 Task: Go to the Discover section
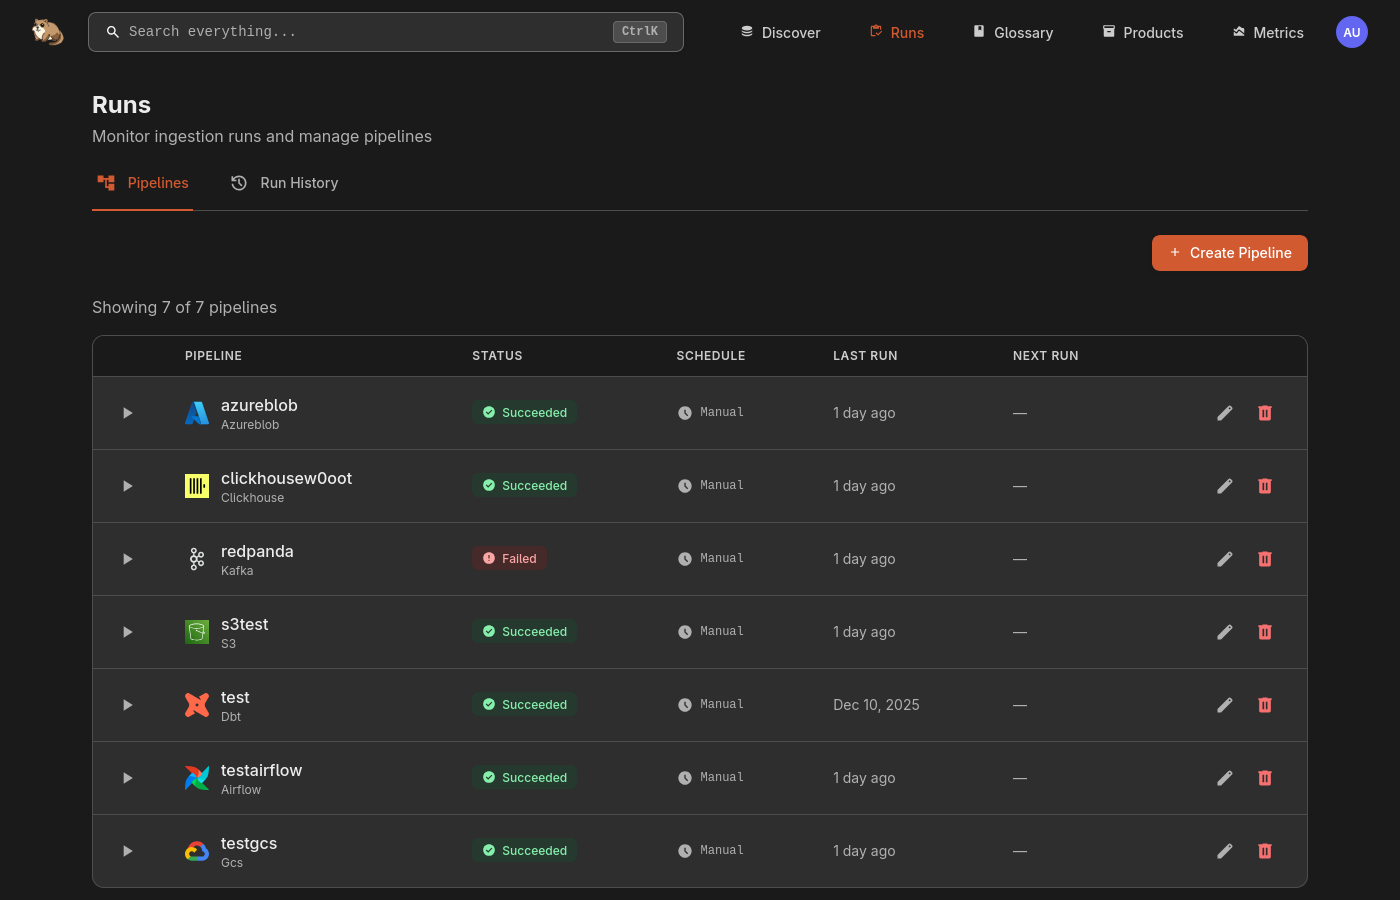pos(780,33)
